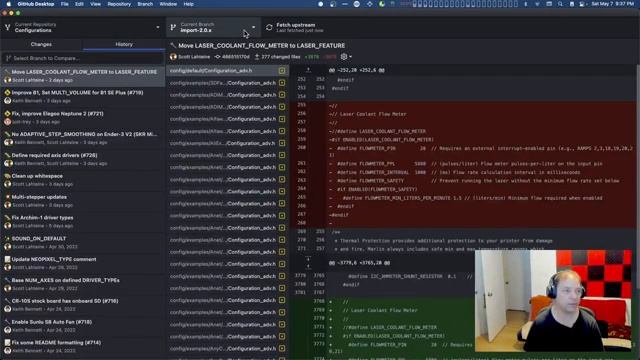Screen dimensions: 640x360
Task: Expand collapsed lines at hunk @@ -3779,6 +3765,20
Action: [308, 262]
